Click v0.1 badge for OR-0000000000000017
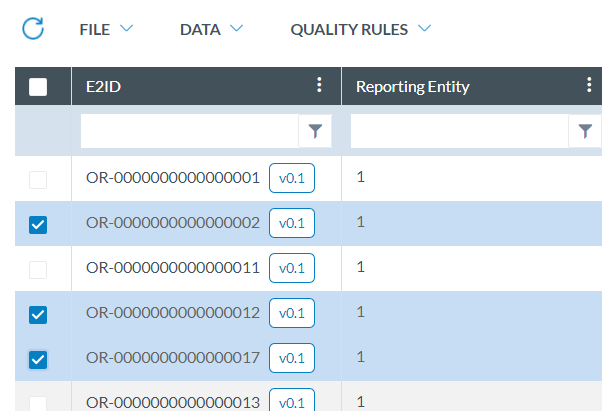The width and height of the screenshot is (602, 411). click(292, 358)
